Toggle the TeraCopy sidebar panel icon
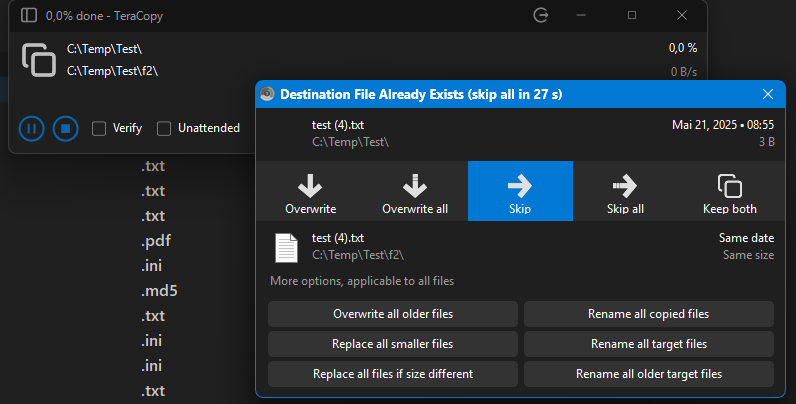This screenshot has height=404, width=796. coord(29,15)
